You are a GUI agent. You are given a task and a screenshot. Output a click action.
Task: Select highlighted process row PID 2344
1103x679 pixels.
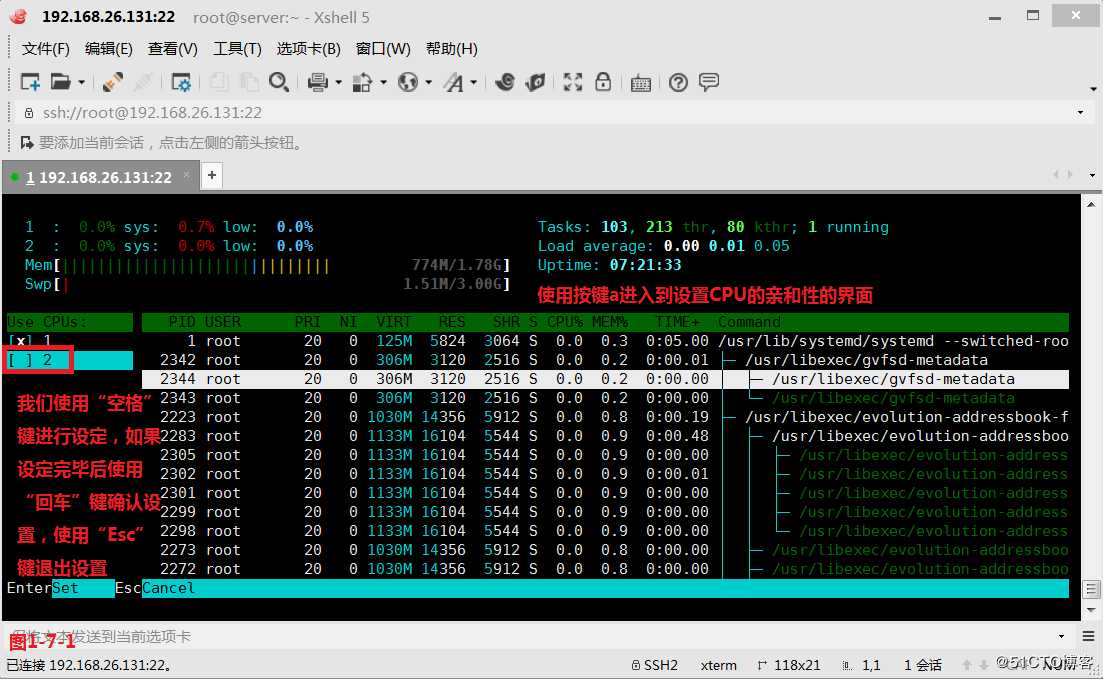coord(605,379)
